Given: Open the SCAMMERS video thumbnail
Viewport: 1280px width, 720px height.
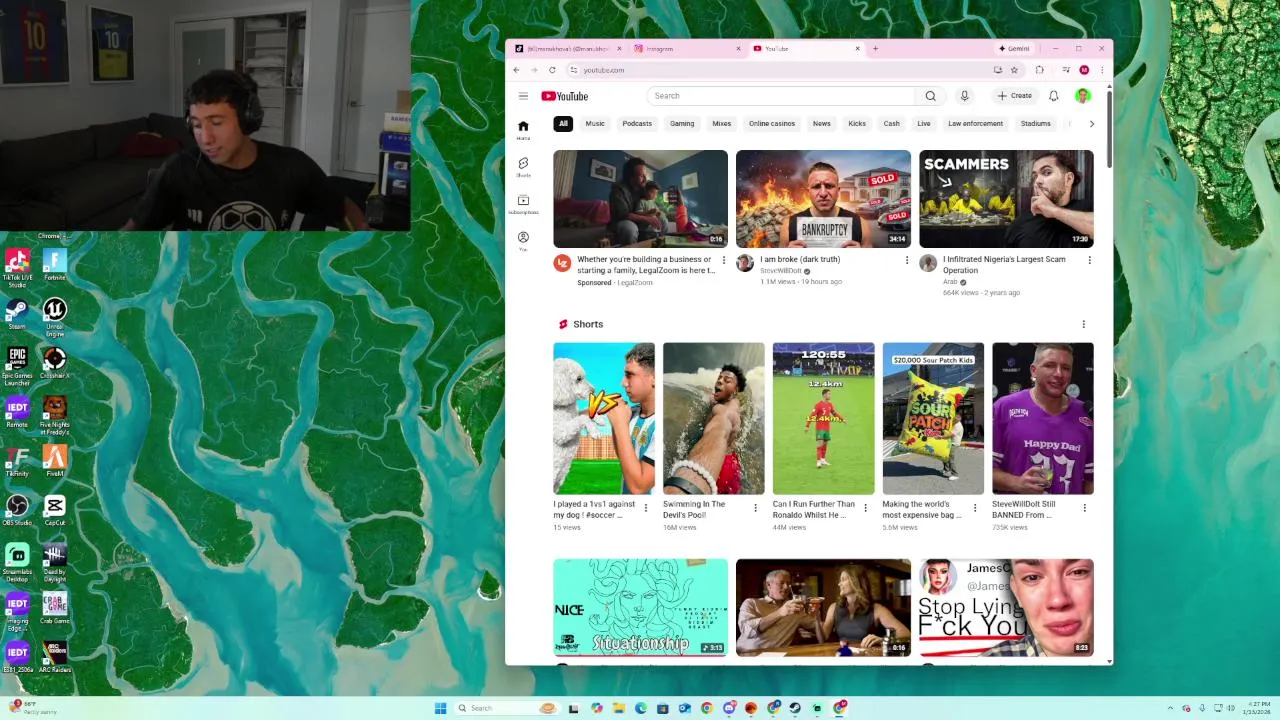Looking at the screenshot, I should point(1006,199).
